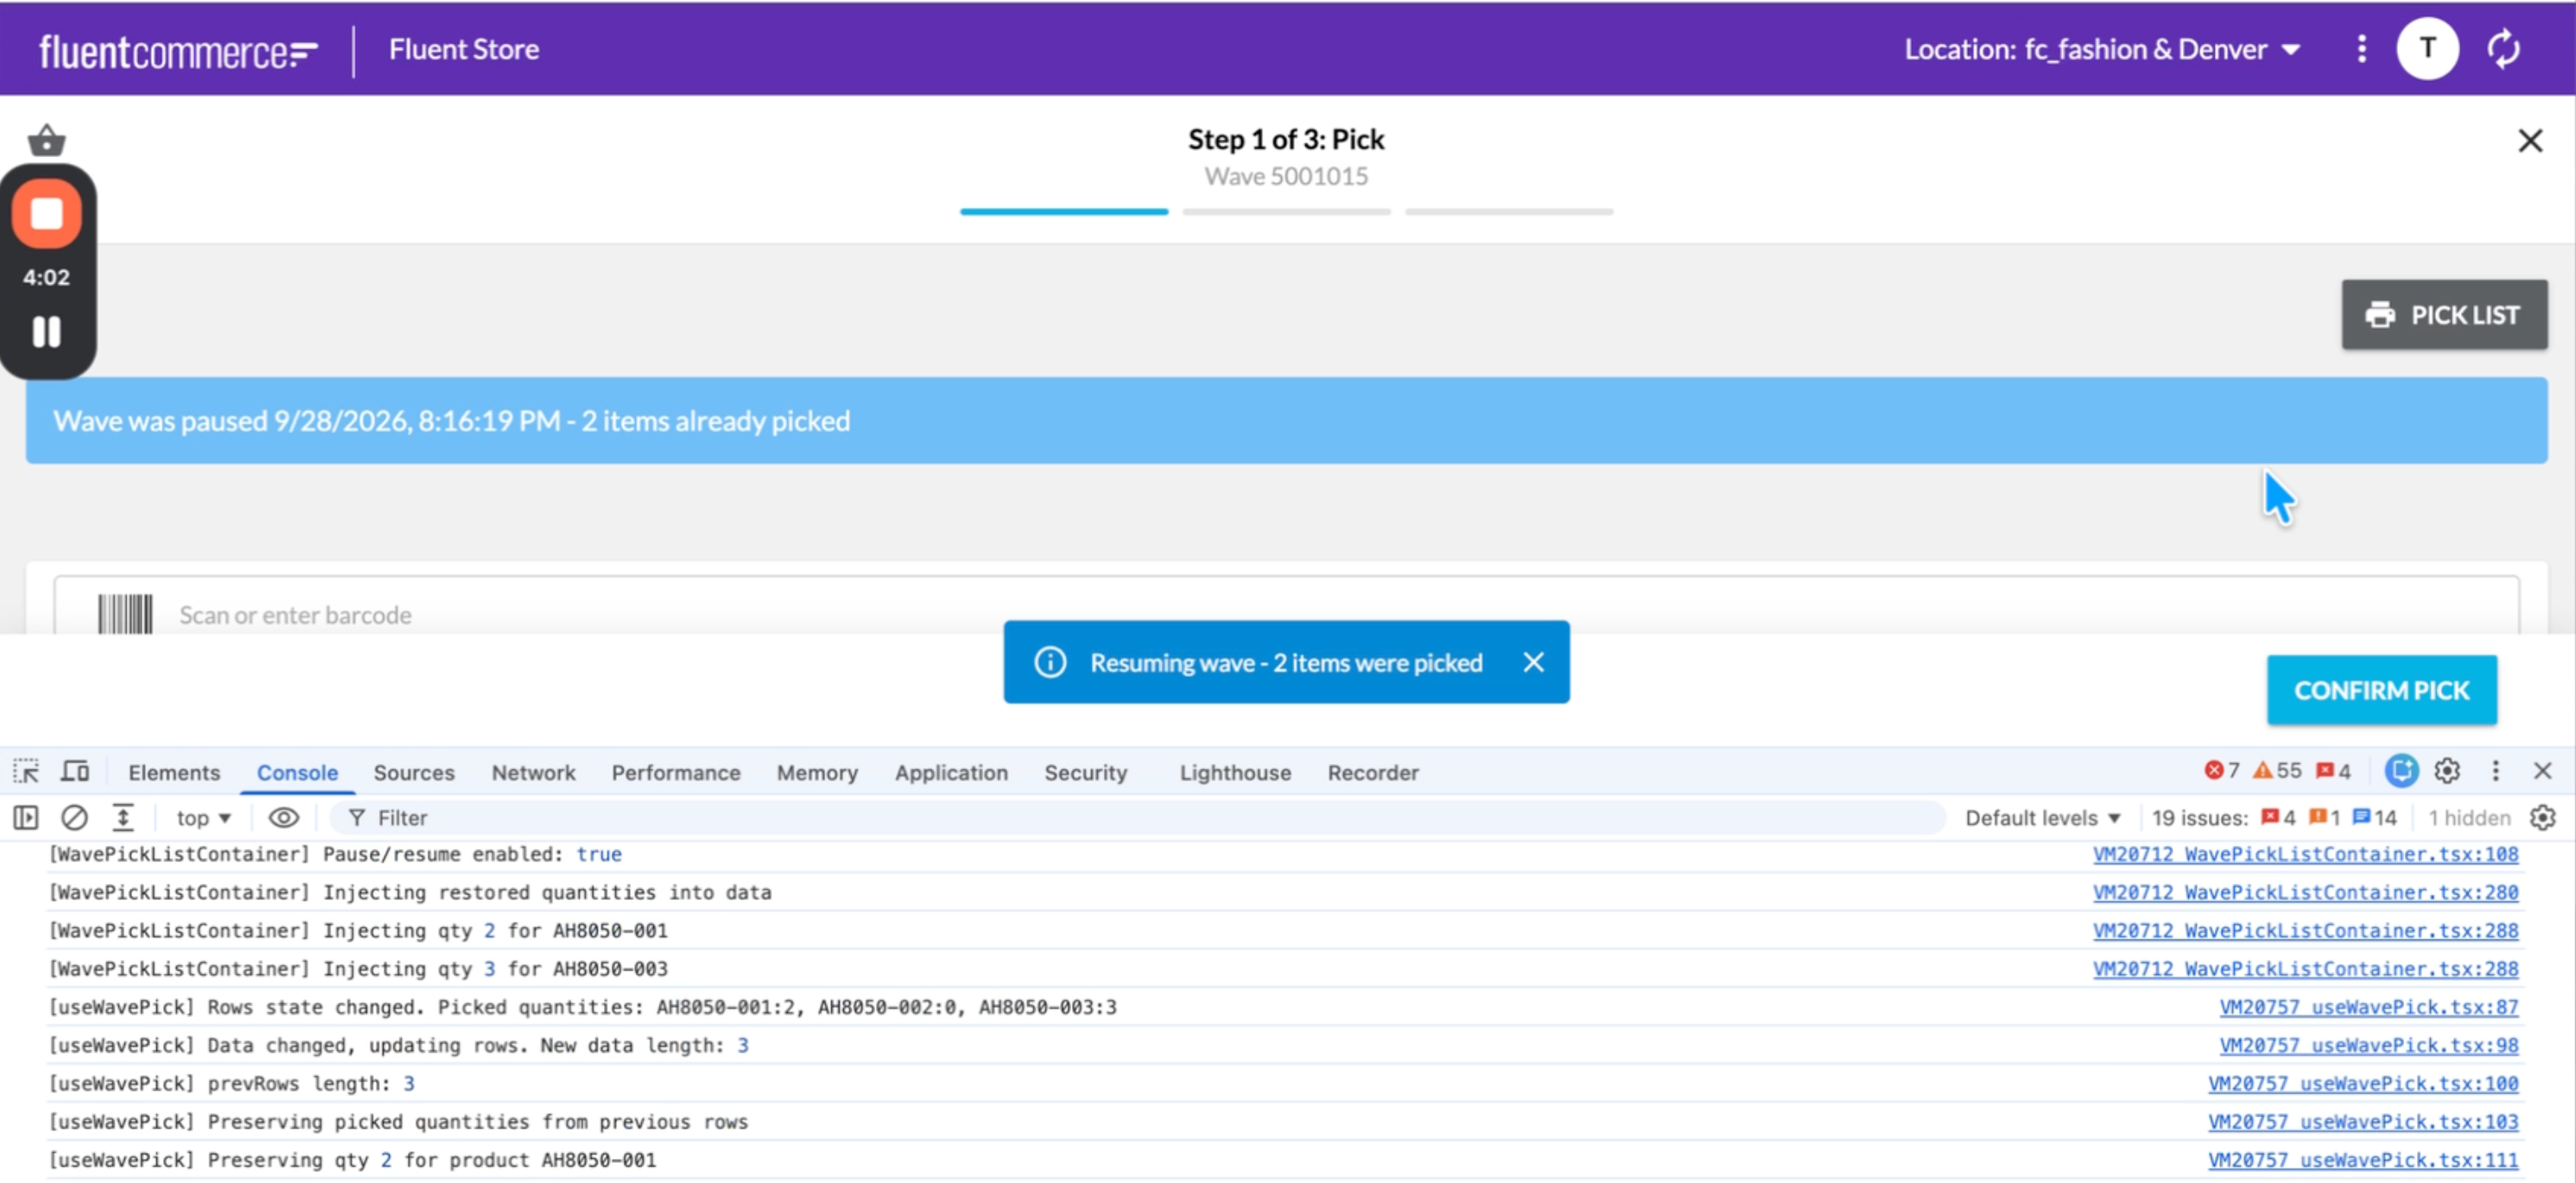Switch to the Network tab
This screenshot has height=1183, width=2576.
pos(533,772)
